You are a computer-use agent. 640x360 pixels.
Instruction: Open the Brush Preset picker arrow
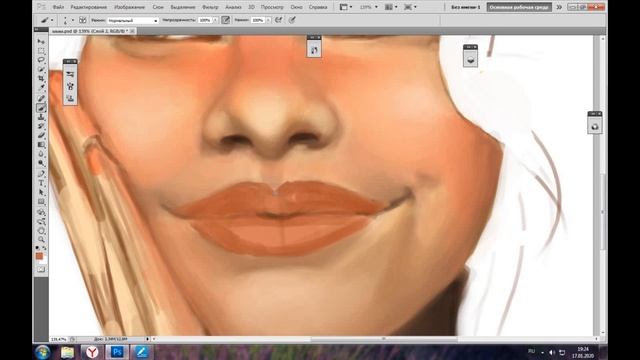[73, 20]
